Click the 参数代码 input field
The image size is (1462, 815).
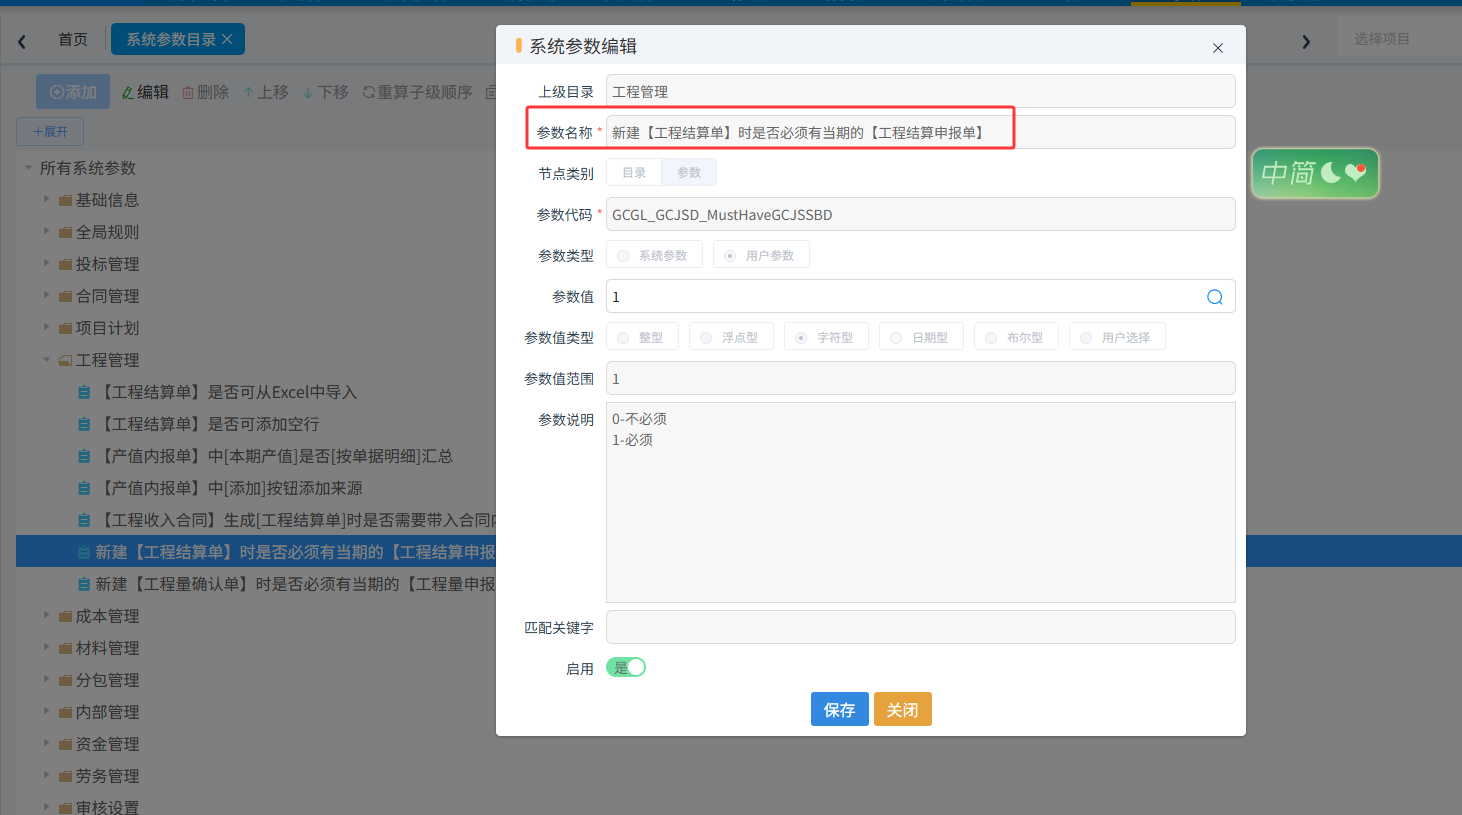pos(920,214)
